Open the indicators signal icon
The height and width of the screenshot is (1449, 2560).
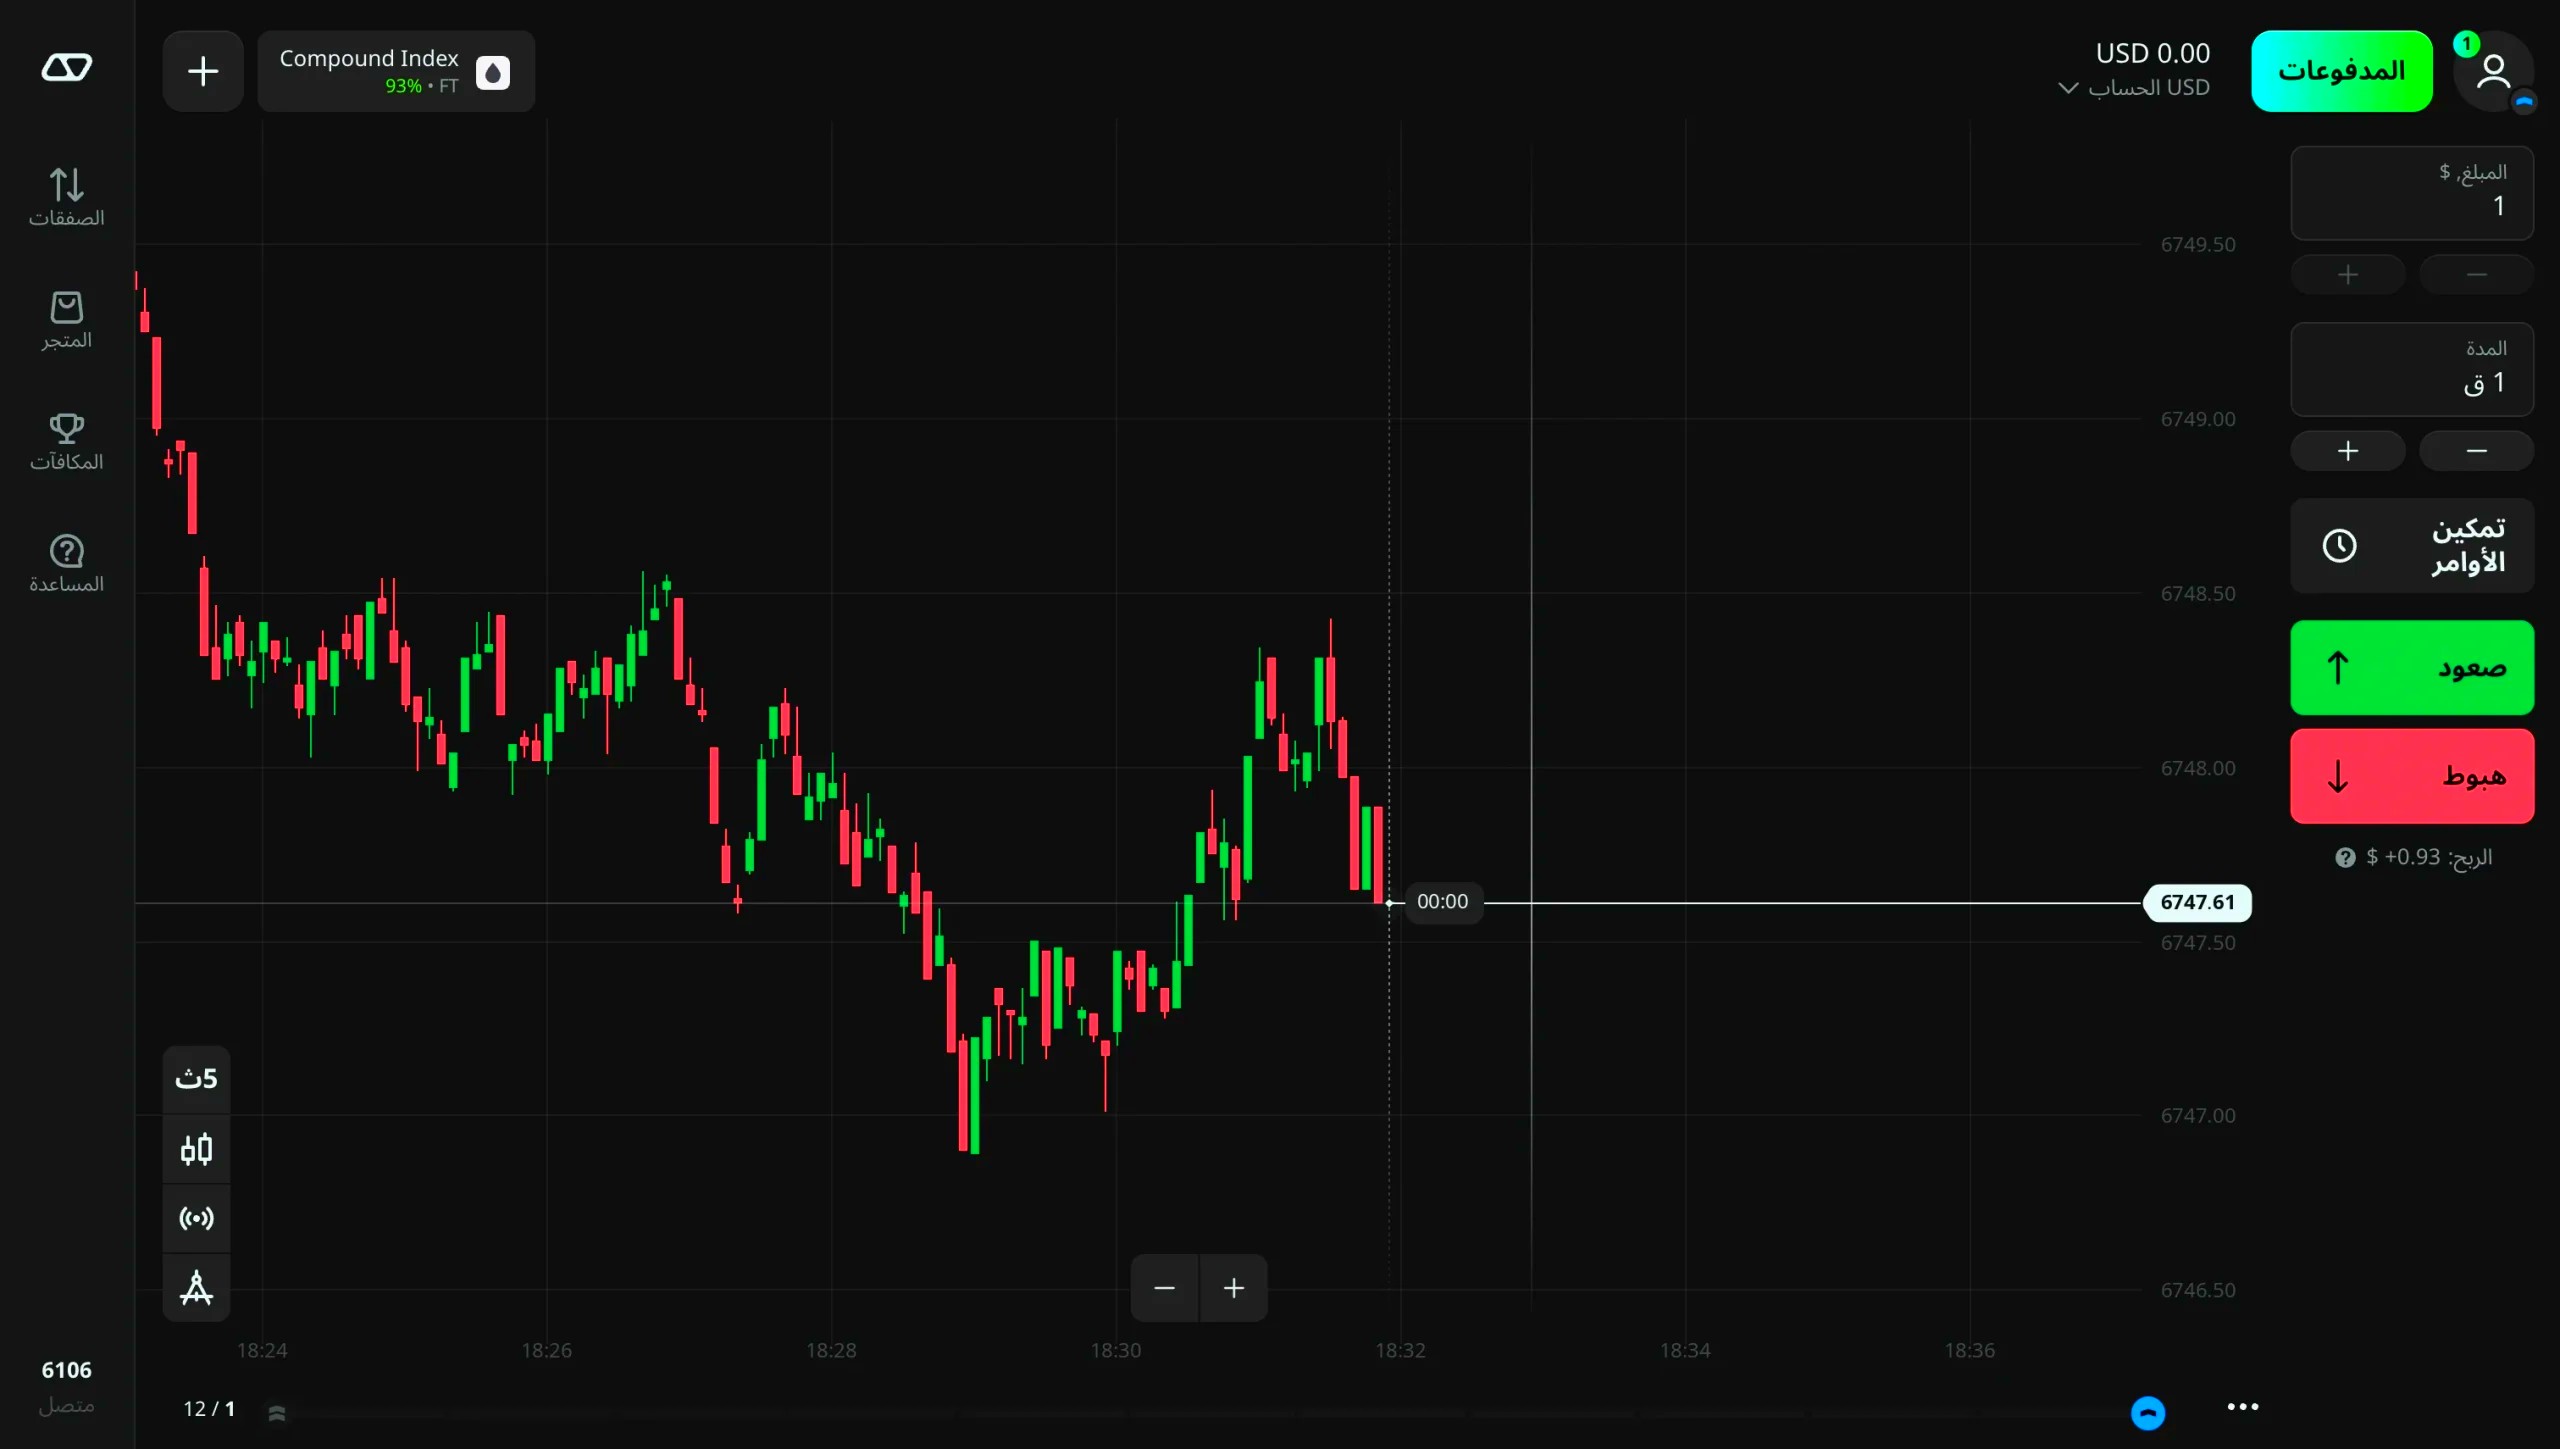click(196, 1218)
